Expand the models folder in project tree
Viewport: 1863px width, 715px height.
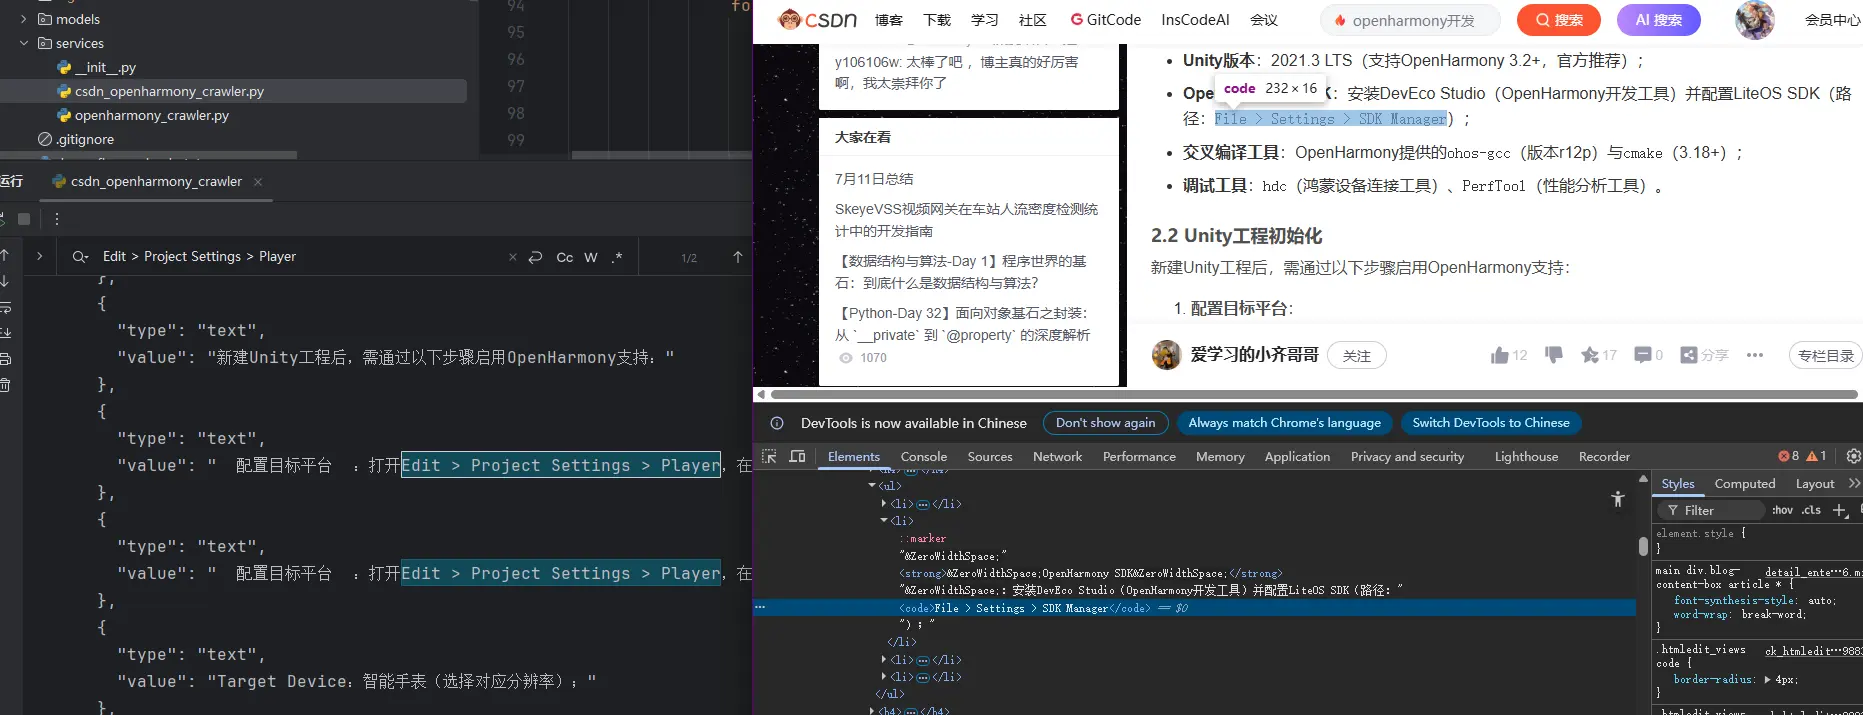[24, 19]
